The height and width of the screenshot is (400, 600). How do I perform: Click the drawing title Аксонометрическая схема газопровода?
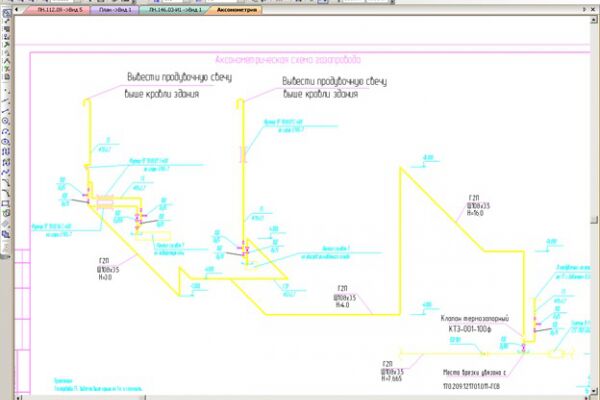288,60
